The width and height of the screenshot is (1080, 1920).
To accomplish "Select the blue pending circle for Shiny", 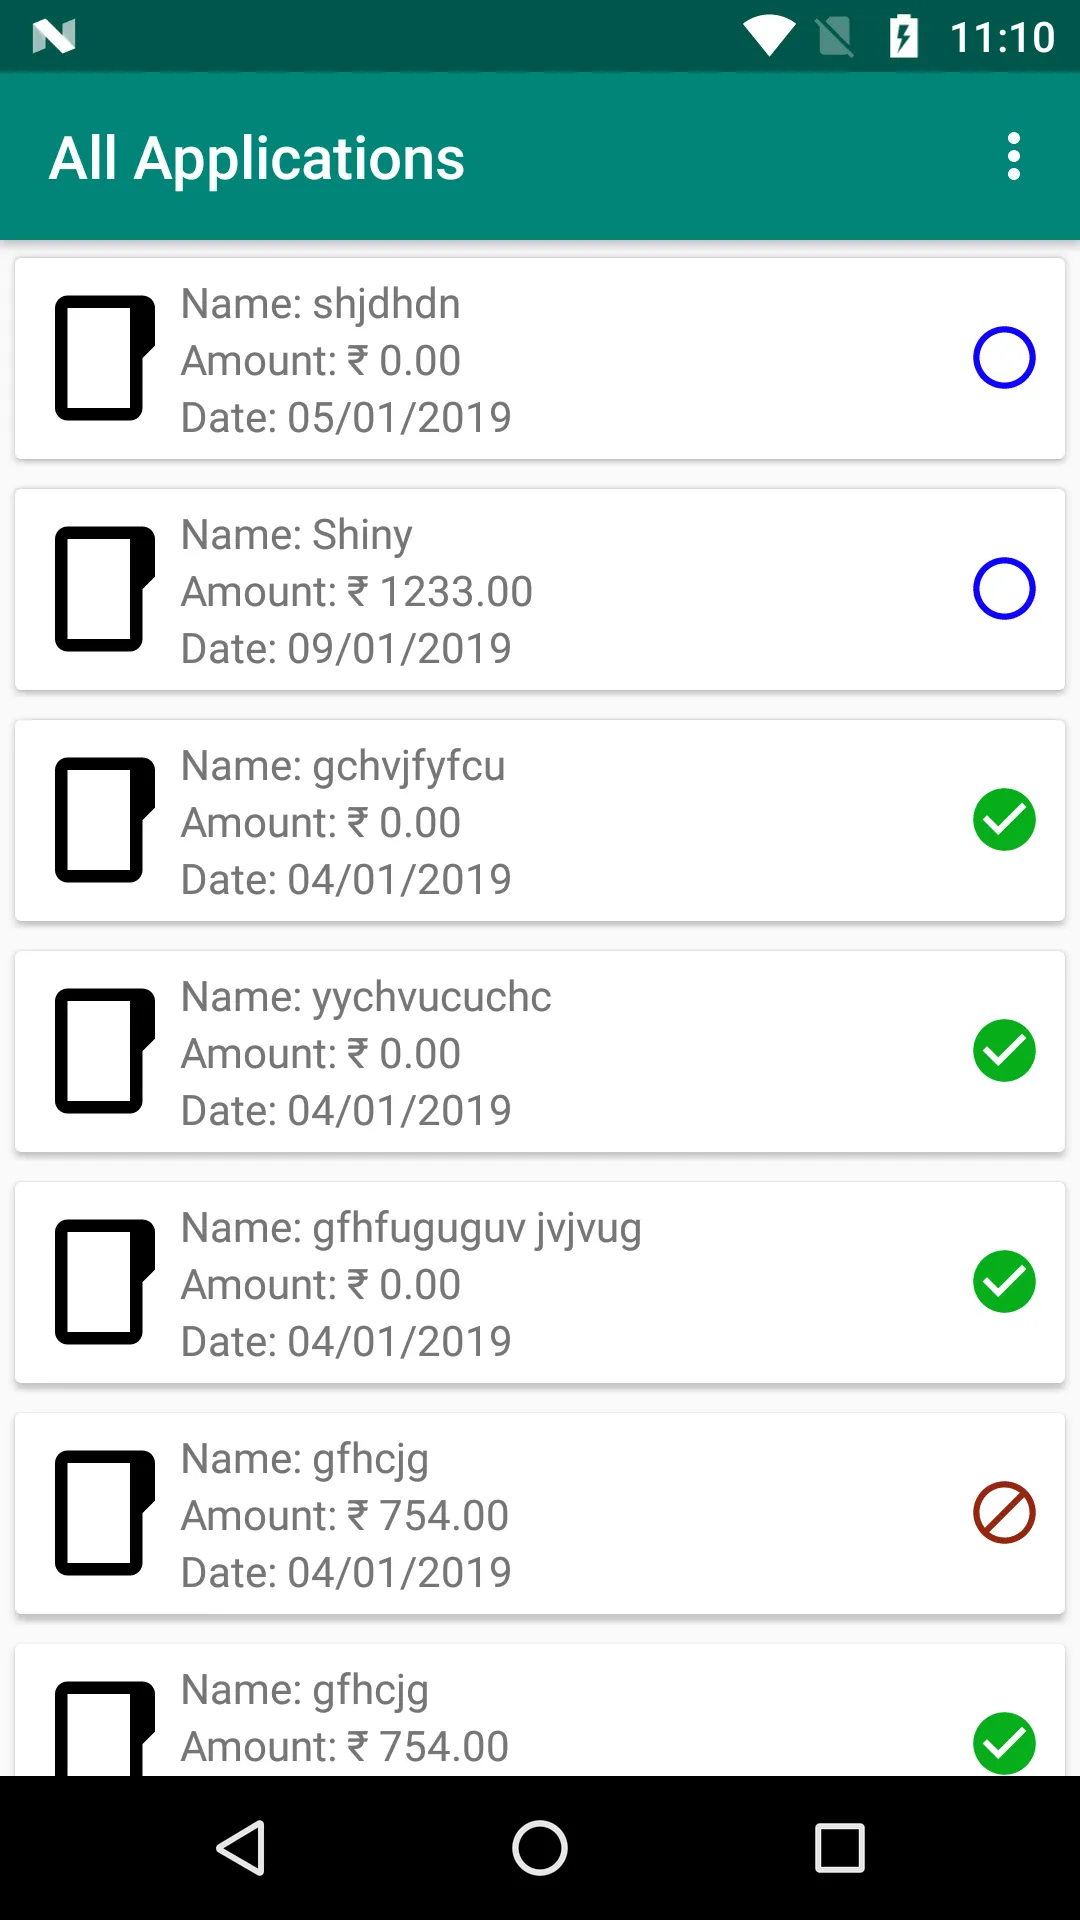I will (x=1003, y=589).
